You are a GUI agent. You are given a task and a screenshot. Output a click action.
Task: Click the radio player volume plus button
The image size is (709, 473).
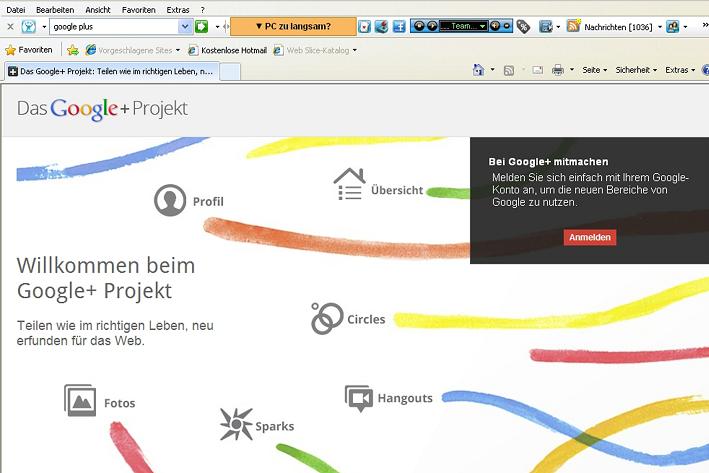pos(495,26)
